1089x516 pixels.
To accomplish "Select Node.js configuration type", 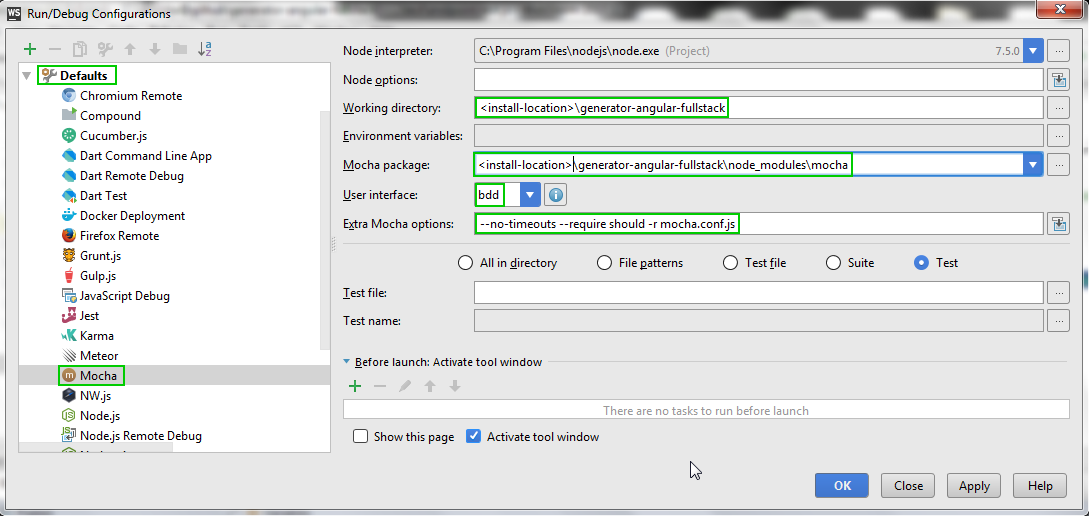I will (100, 416).
